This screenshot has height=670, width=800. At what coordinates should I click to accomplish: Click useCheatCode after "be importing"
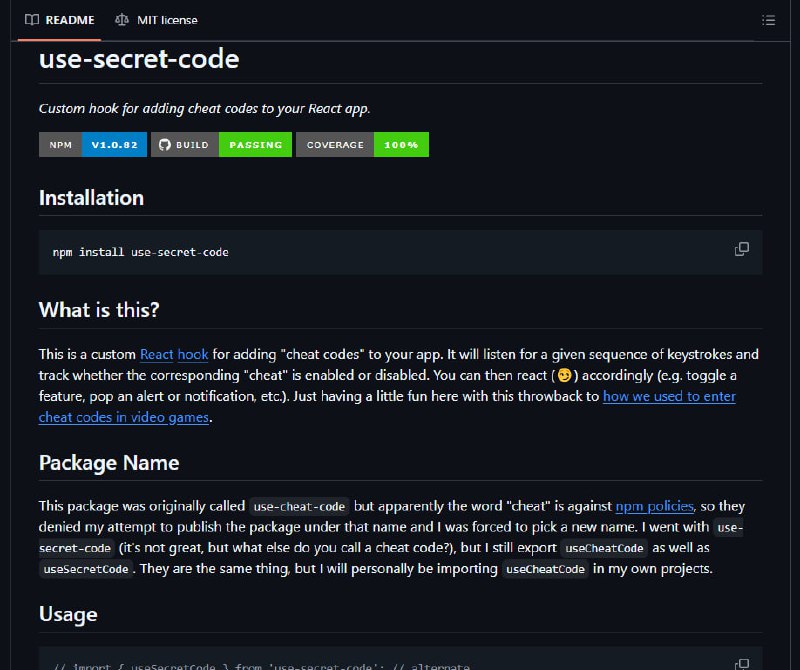click(x=545, y=569)
